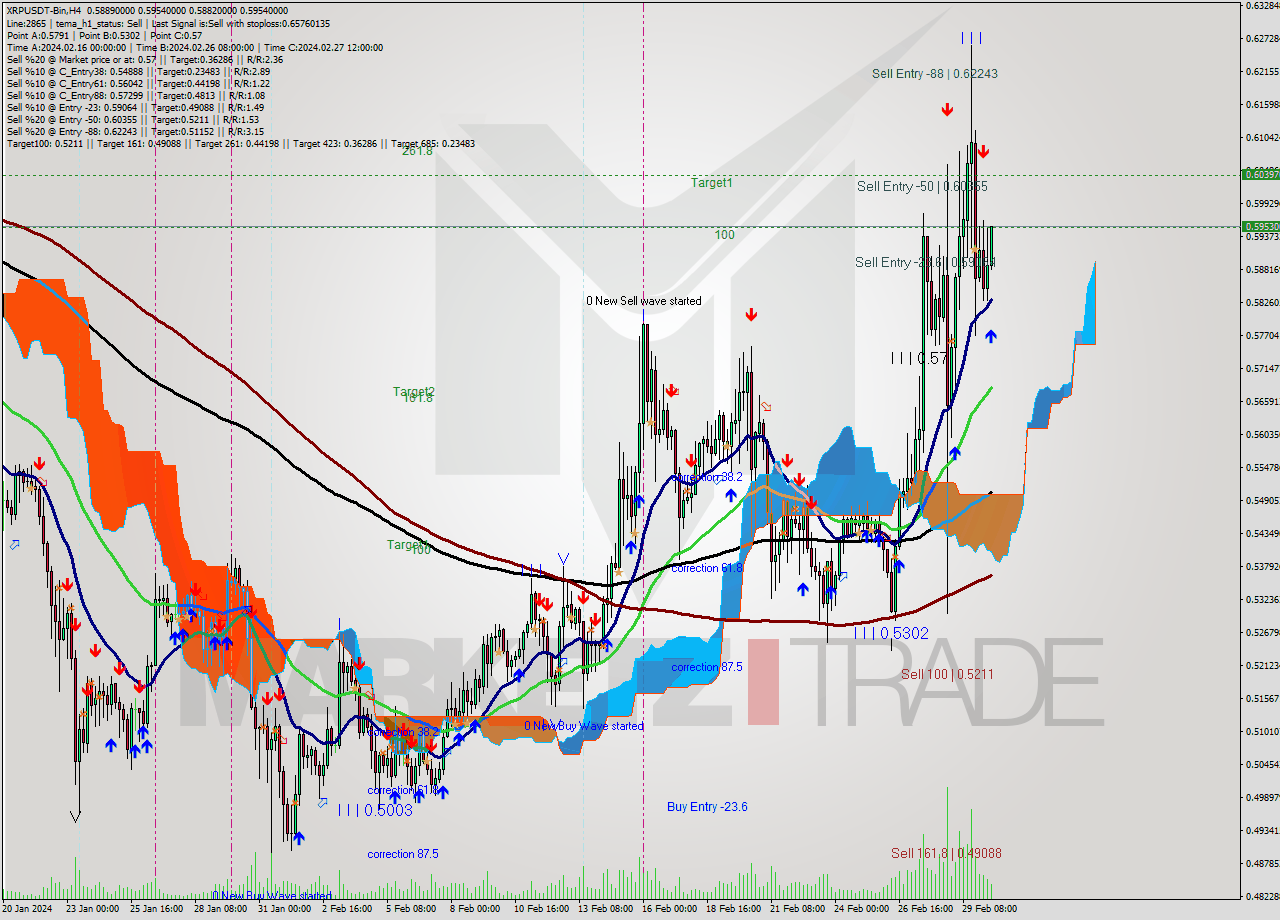Click the 0.5434 price axis label

tap(1262, 534)
